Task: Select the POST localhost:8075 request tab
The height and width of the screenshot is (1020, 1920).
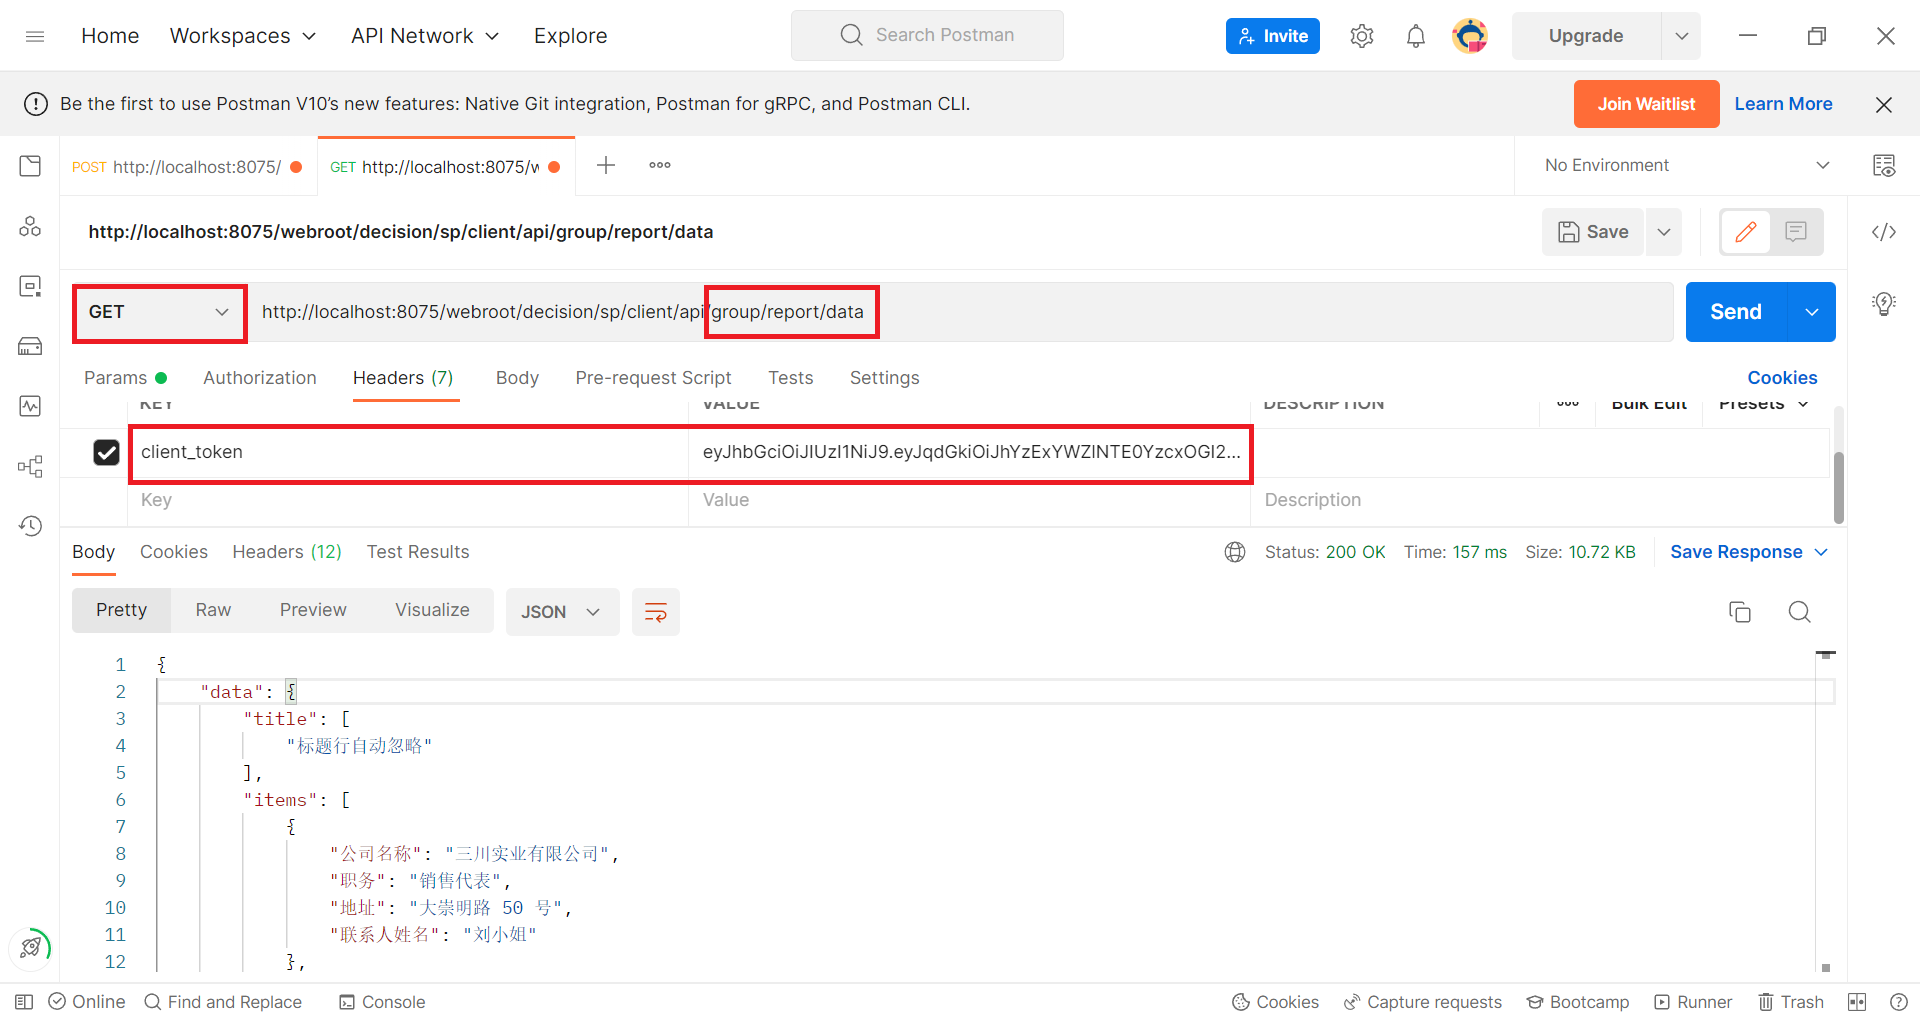Action: pyautogui.click(x=188, y=167)
